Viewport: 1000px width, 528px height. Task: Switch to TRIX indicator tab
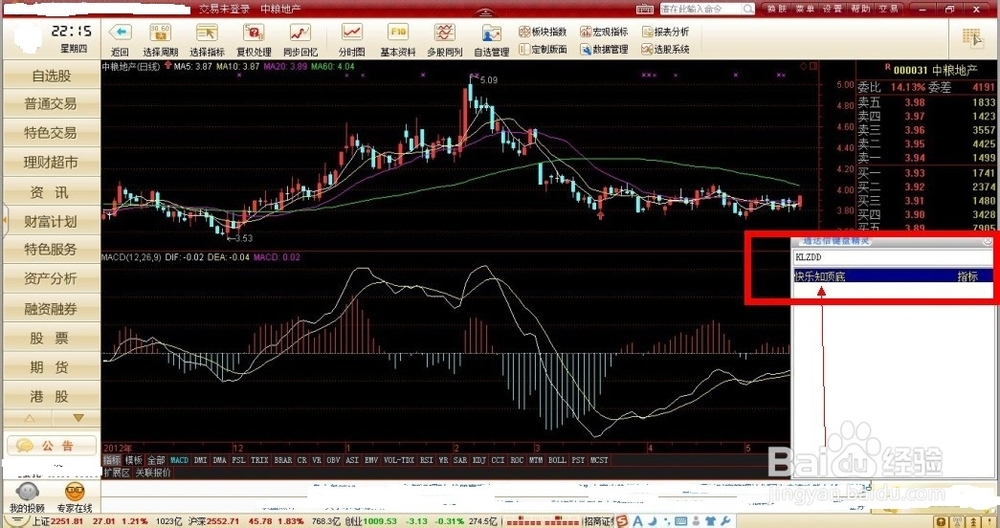click(260, 460)
